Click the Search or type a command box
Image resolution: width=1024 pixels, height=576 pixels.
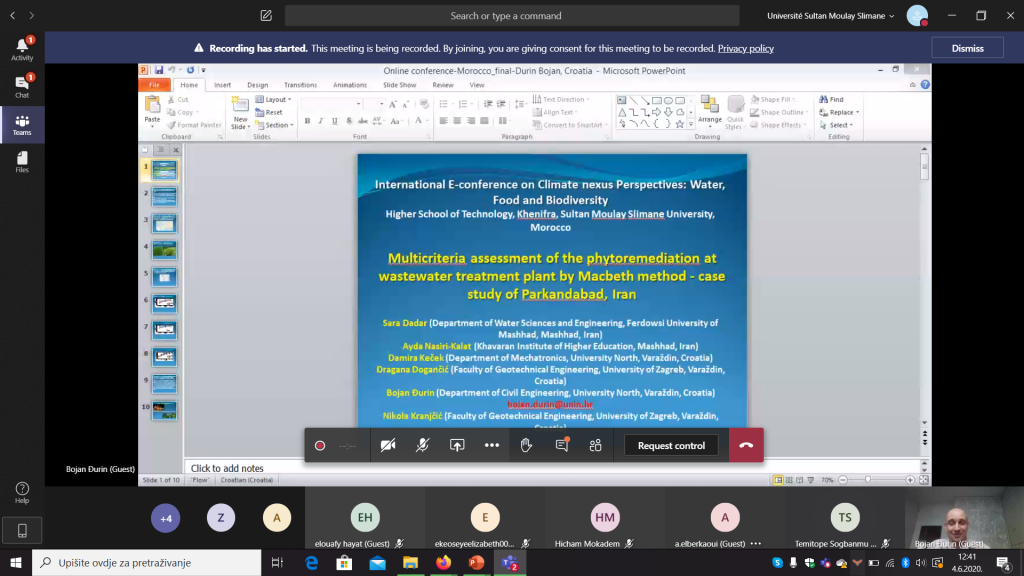[512, 16]
